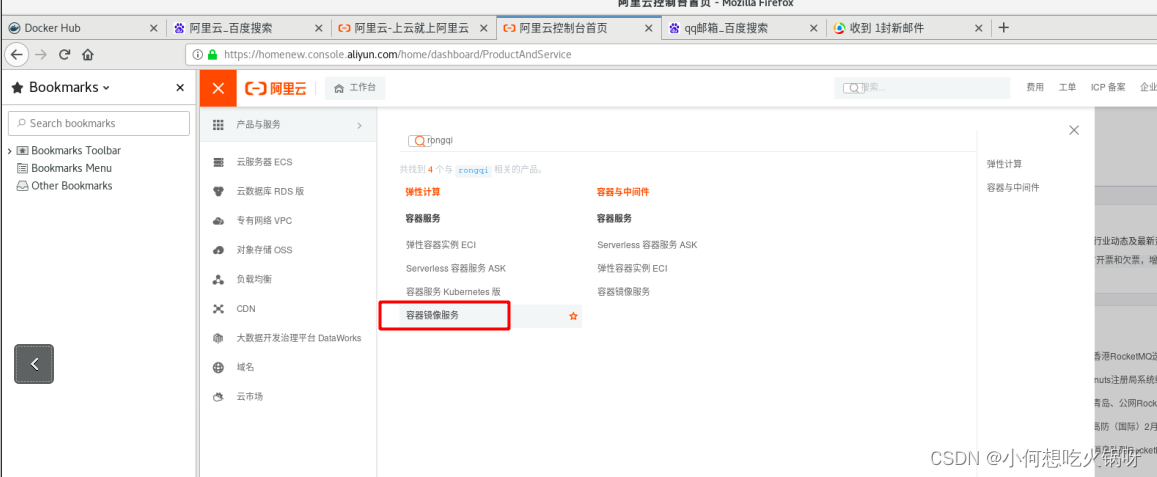Click the 专有网络 VPC cloud icon
This screenshot has width=1157, height=477.
[218, 221]
